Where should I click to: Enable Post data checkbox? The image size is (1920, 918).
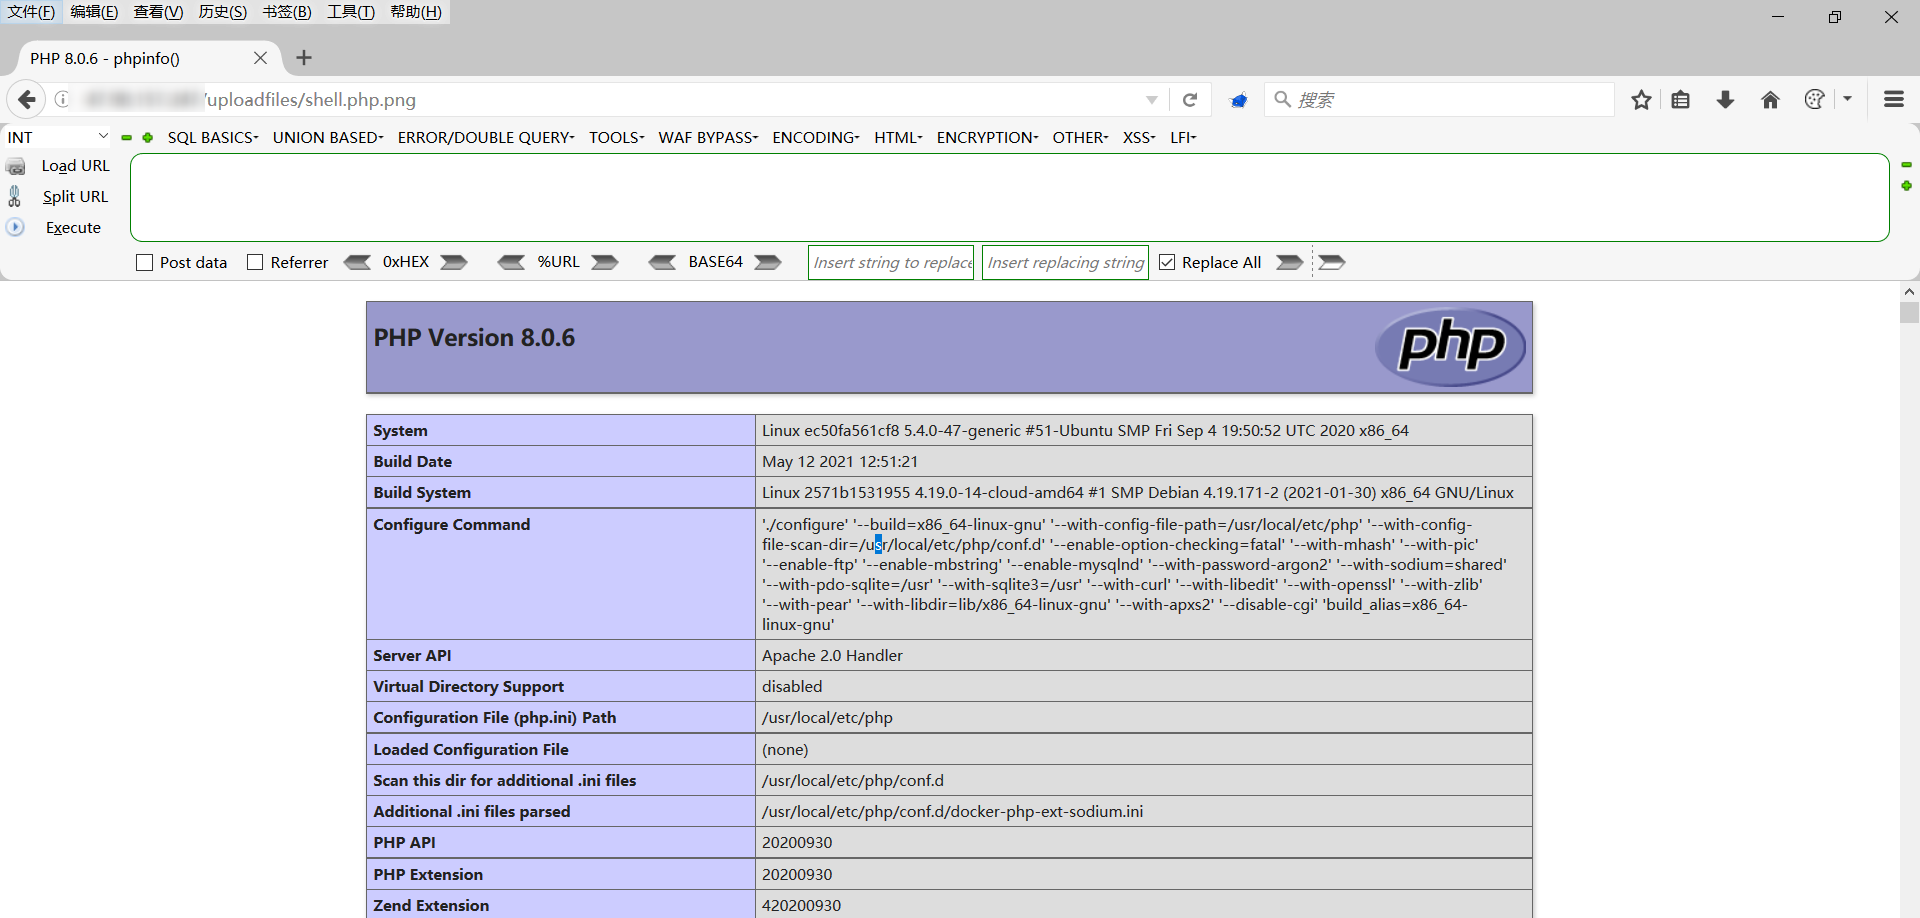[144, 262]
